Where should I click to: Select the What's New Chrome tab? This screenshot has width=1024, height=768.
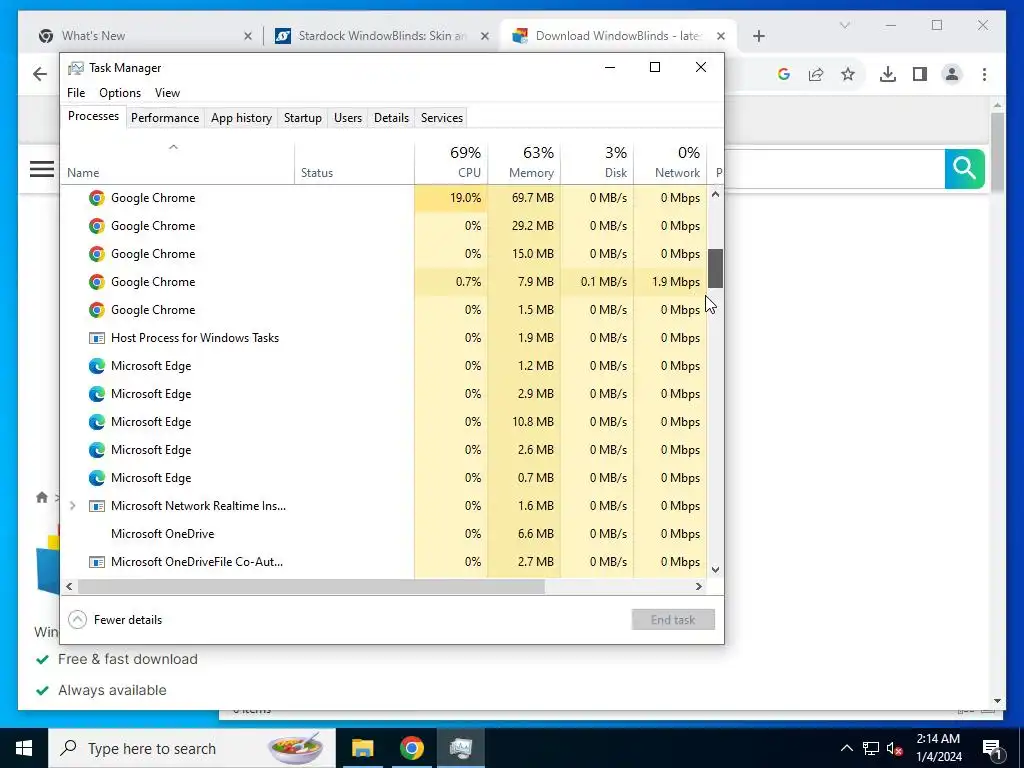click(144, 37)
